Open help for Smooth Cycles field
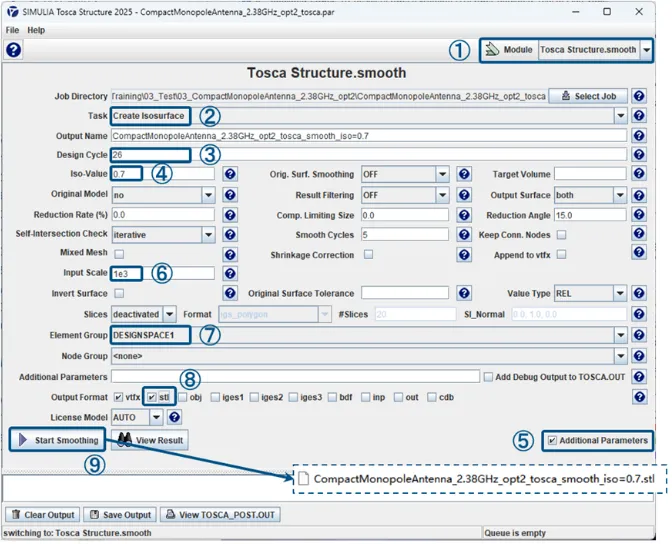 [x=464, y=234]
